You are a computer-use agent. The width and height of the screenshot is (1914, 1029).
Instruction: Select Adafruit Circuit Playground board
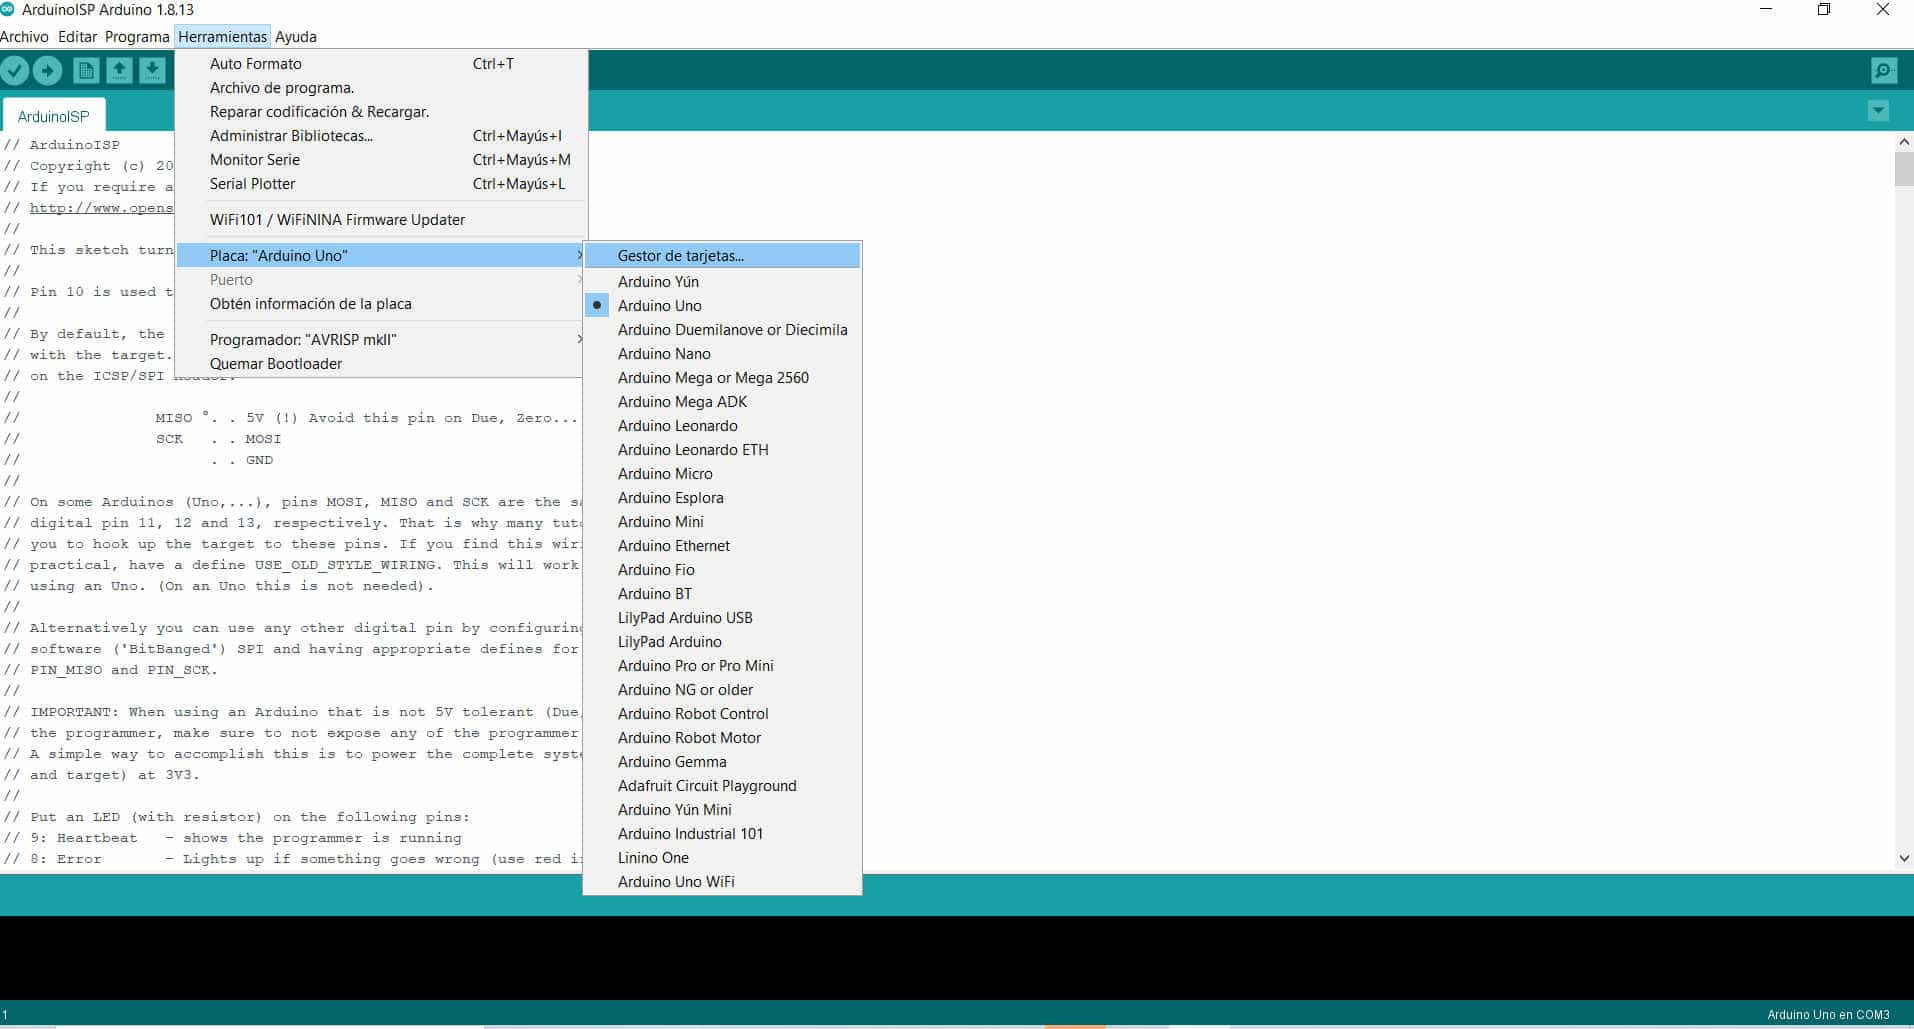tap(722, 786)
